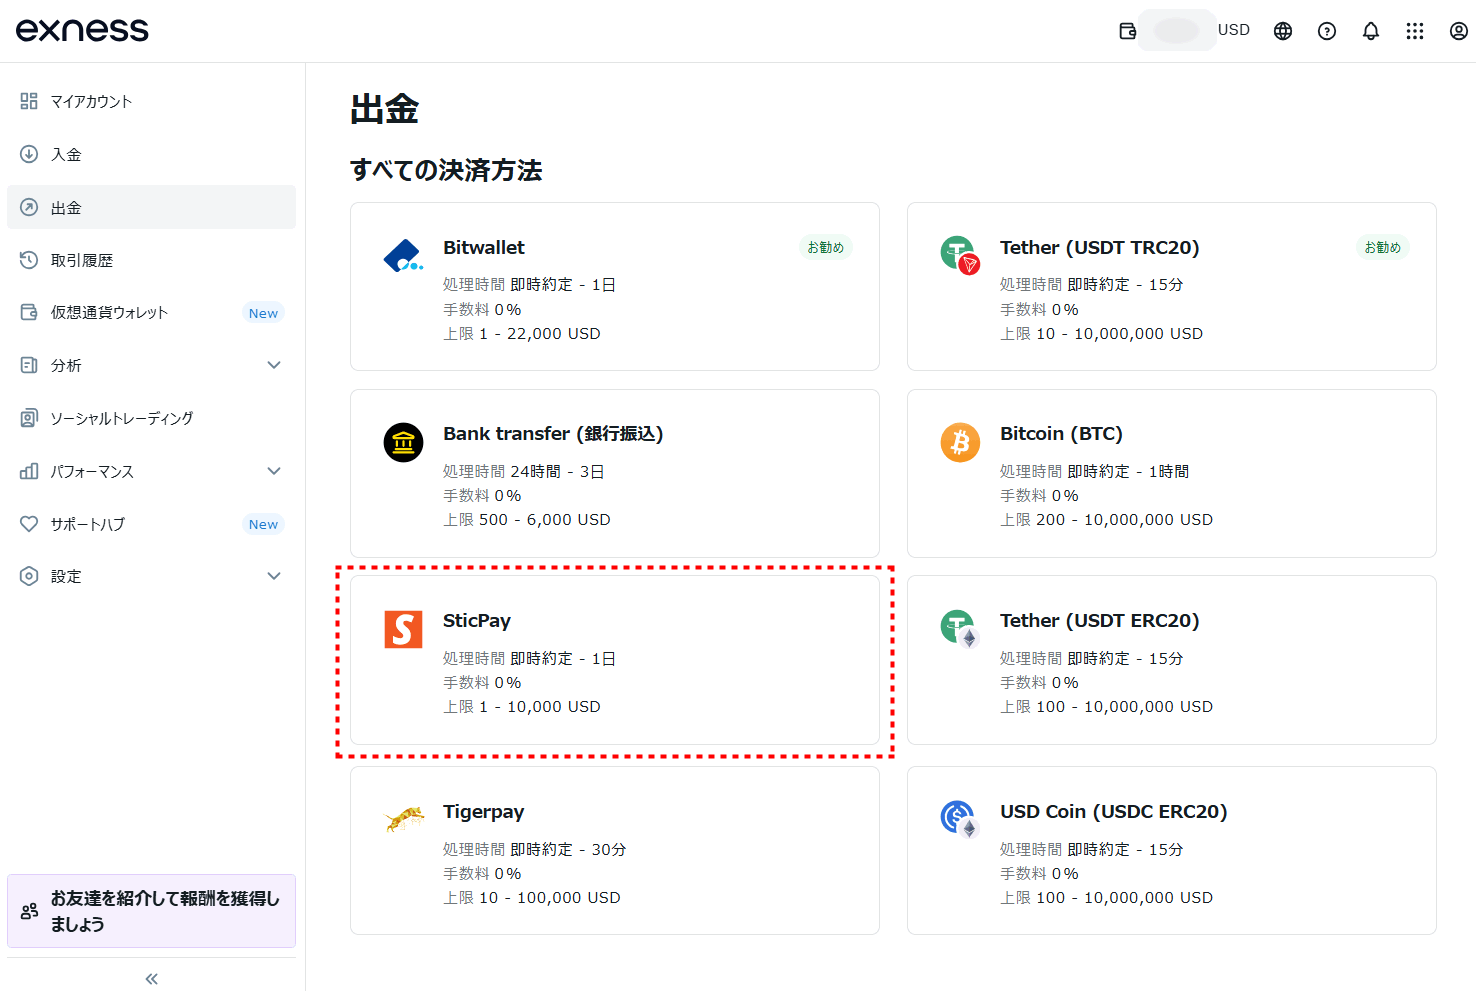The width and height of the screenshot is (1476, 991).
Task: Click the 設定 hexagon icon
Action: (29, 576)
